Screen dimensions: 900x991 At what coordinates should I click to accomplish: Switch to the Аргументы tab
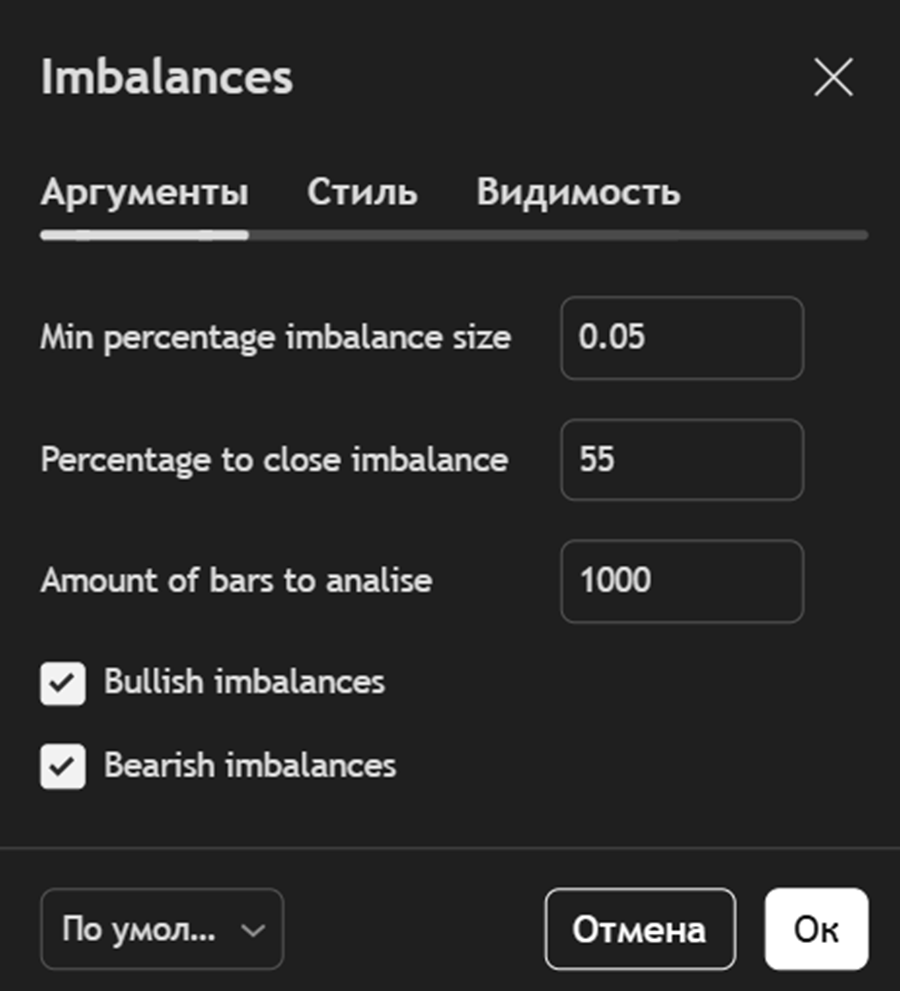pyautogui.click(x=144, y=192)
